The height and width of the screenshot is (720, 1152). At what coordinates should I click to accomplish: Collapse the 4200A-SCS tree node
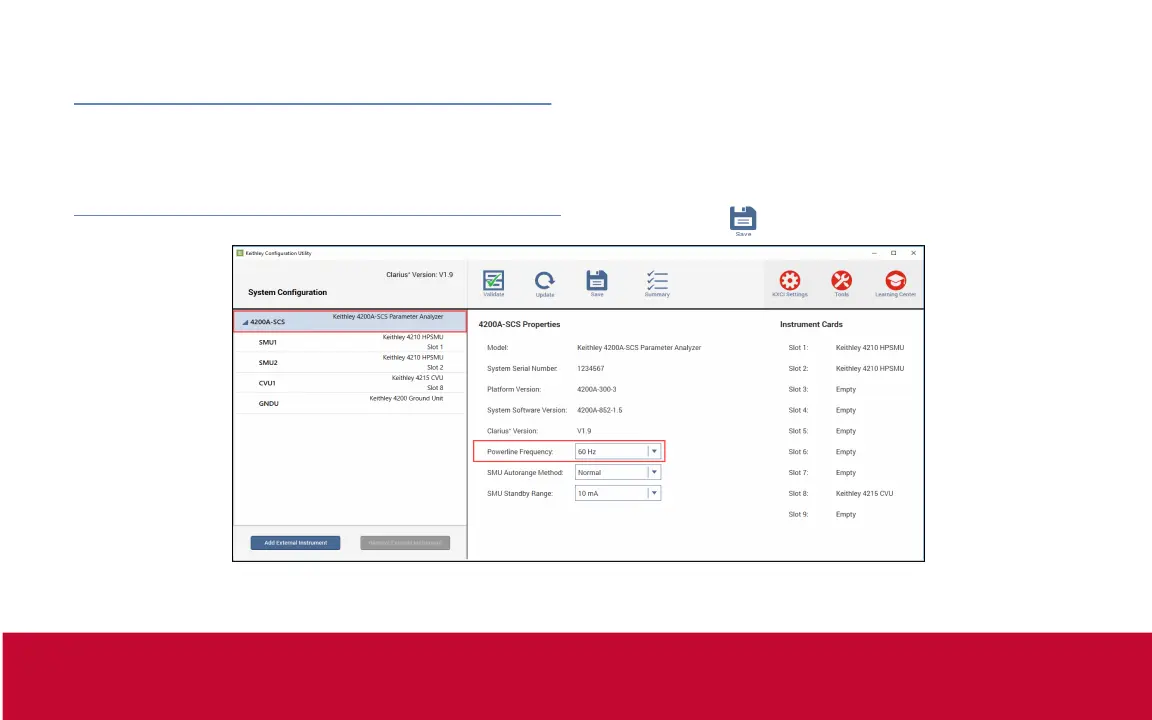coord(245,323)
